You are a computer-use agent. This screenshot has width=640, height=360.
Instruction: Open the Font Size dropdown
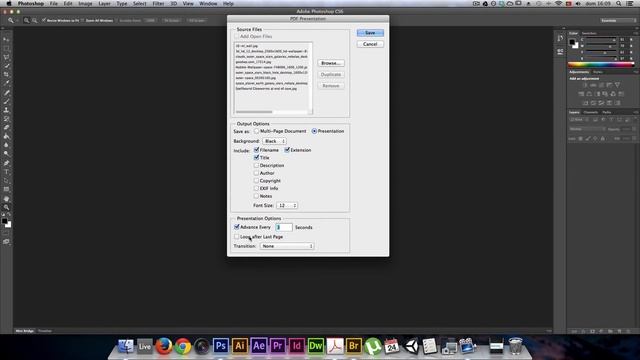click(x=287, y=205)
